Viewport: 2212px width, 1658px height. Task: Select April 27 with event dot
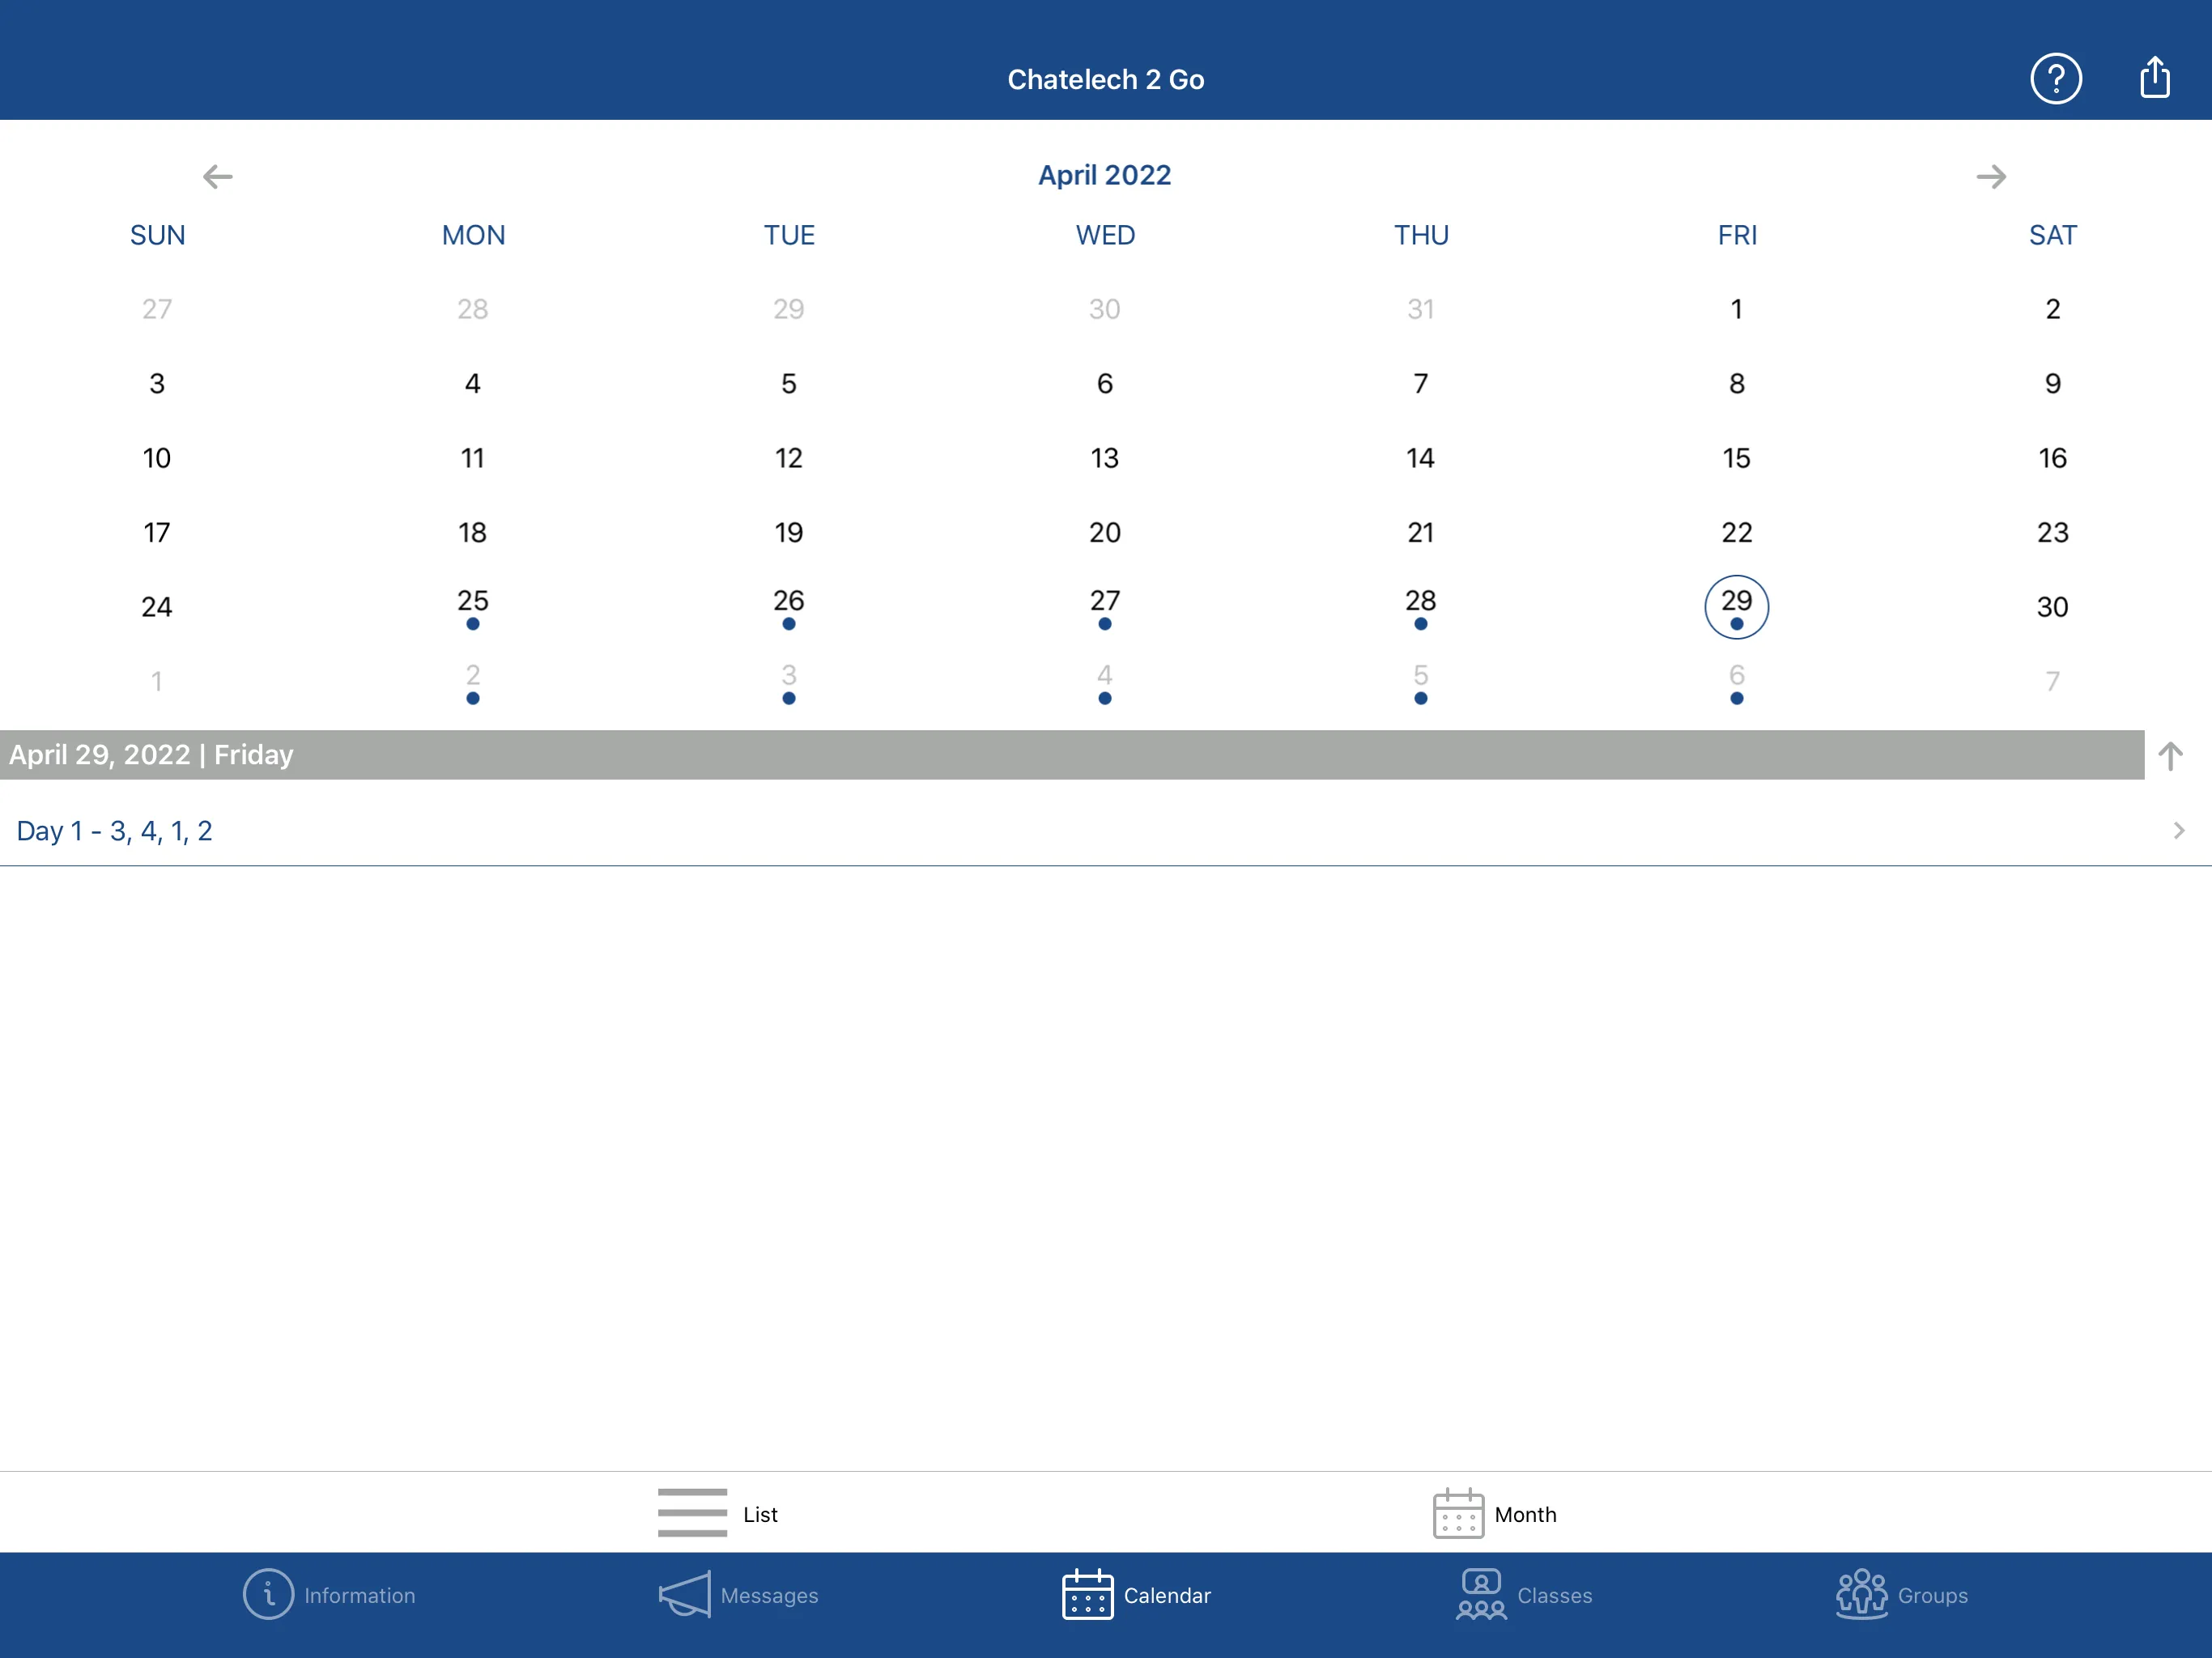pyautogui.click(x=1104, y=606)
